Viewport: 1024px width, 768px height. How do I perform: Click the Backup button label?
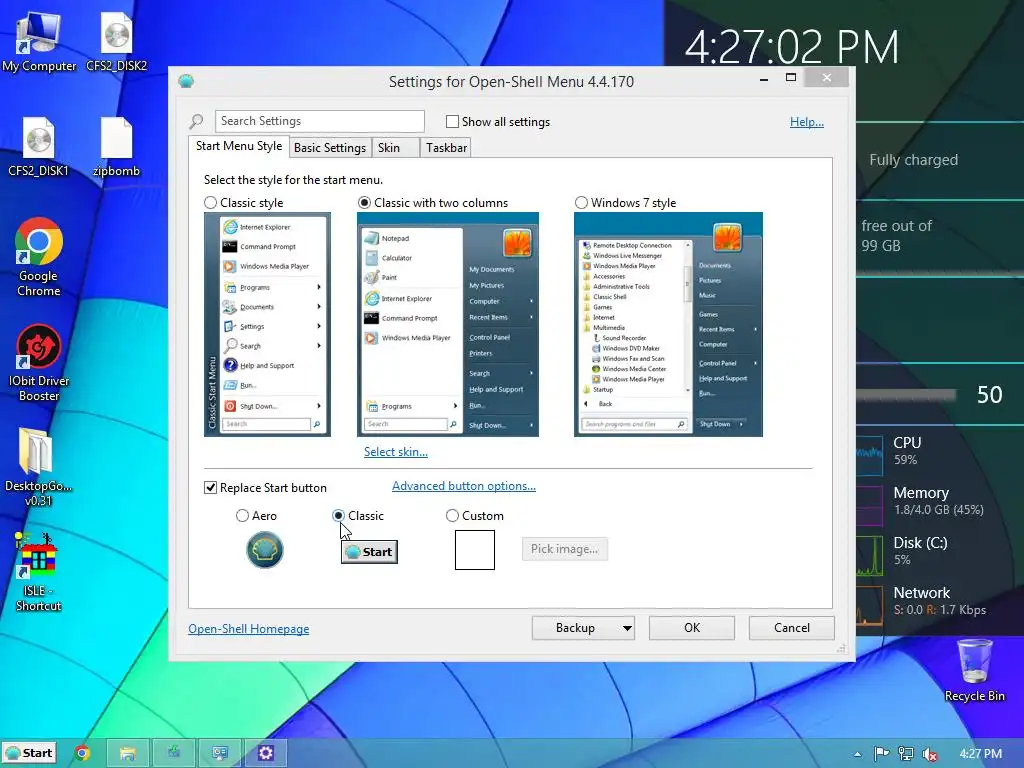575,628
